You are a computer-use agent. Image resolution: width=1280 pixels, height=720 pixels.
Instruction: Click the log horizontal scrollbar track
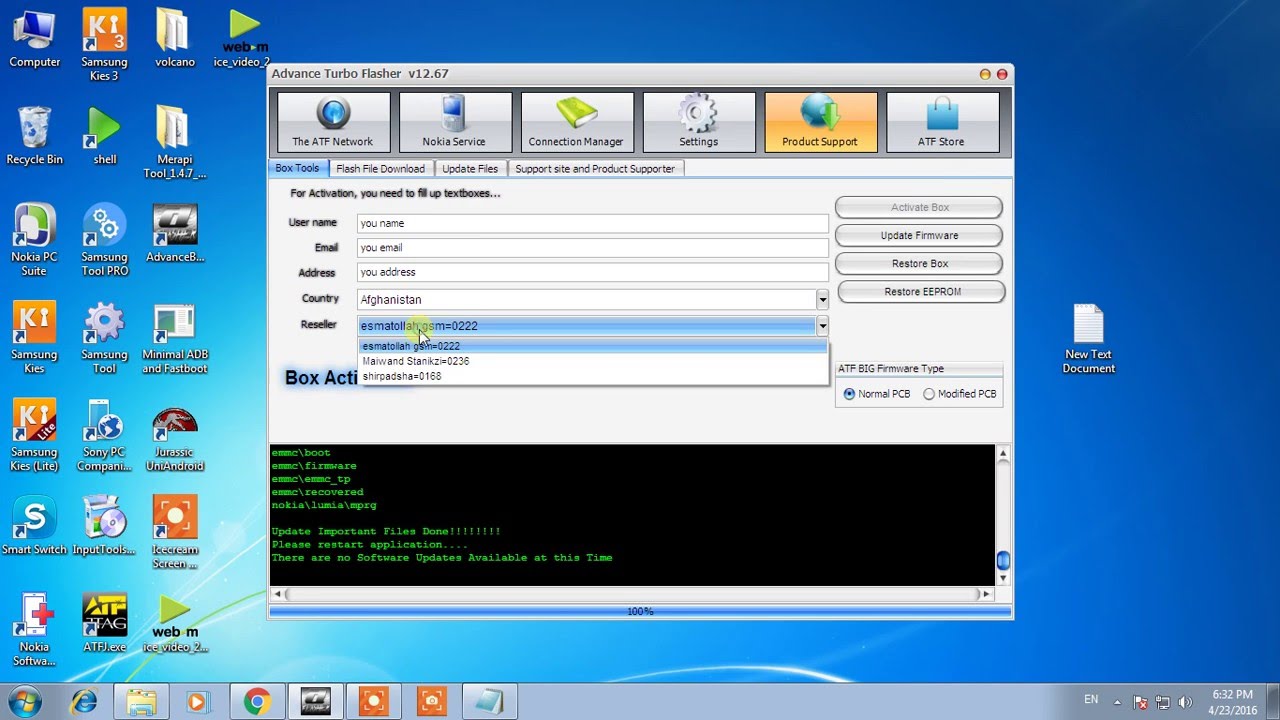pyautogui.click(x=633, y=594)
